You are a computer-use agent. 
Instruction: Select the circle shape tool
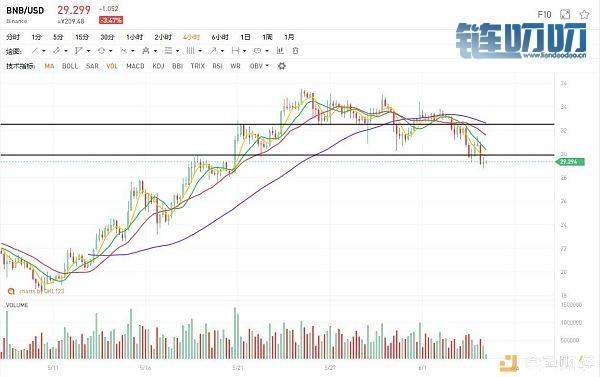(x=101, y=51)
